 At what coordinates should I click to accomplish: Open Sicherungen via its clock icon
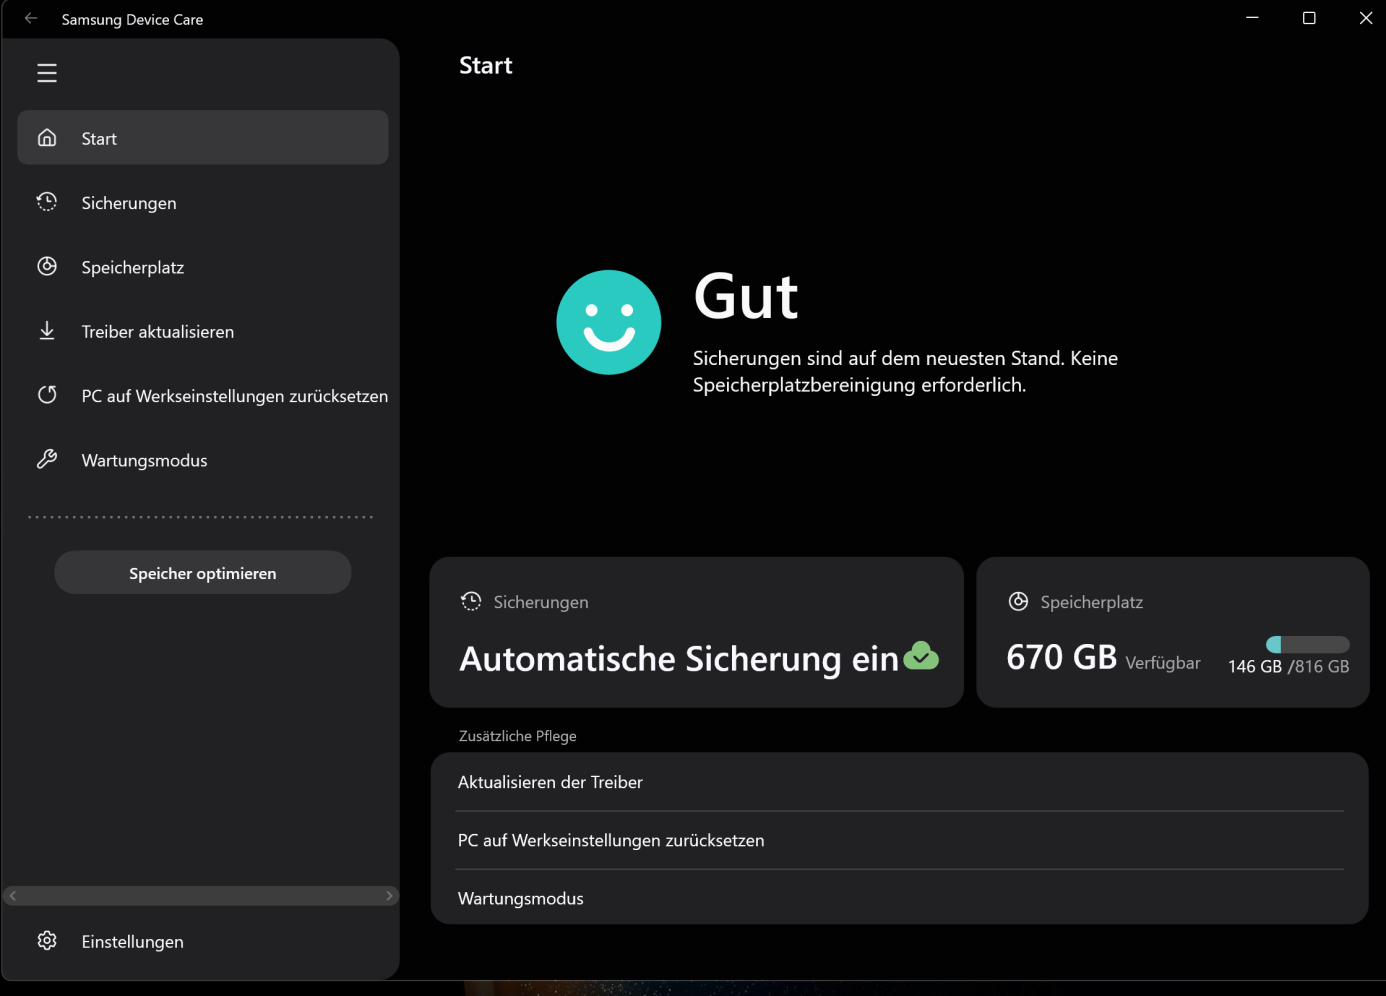pos(46,201)
